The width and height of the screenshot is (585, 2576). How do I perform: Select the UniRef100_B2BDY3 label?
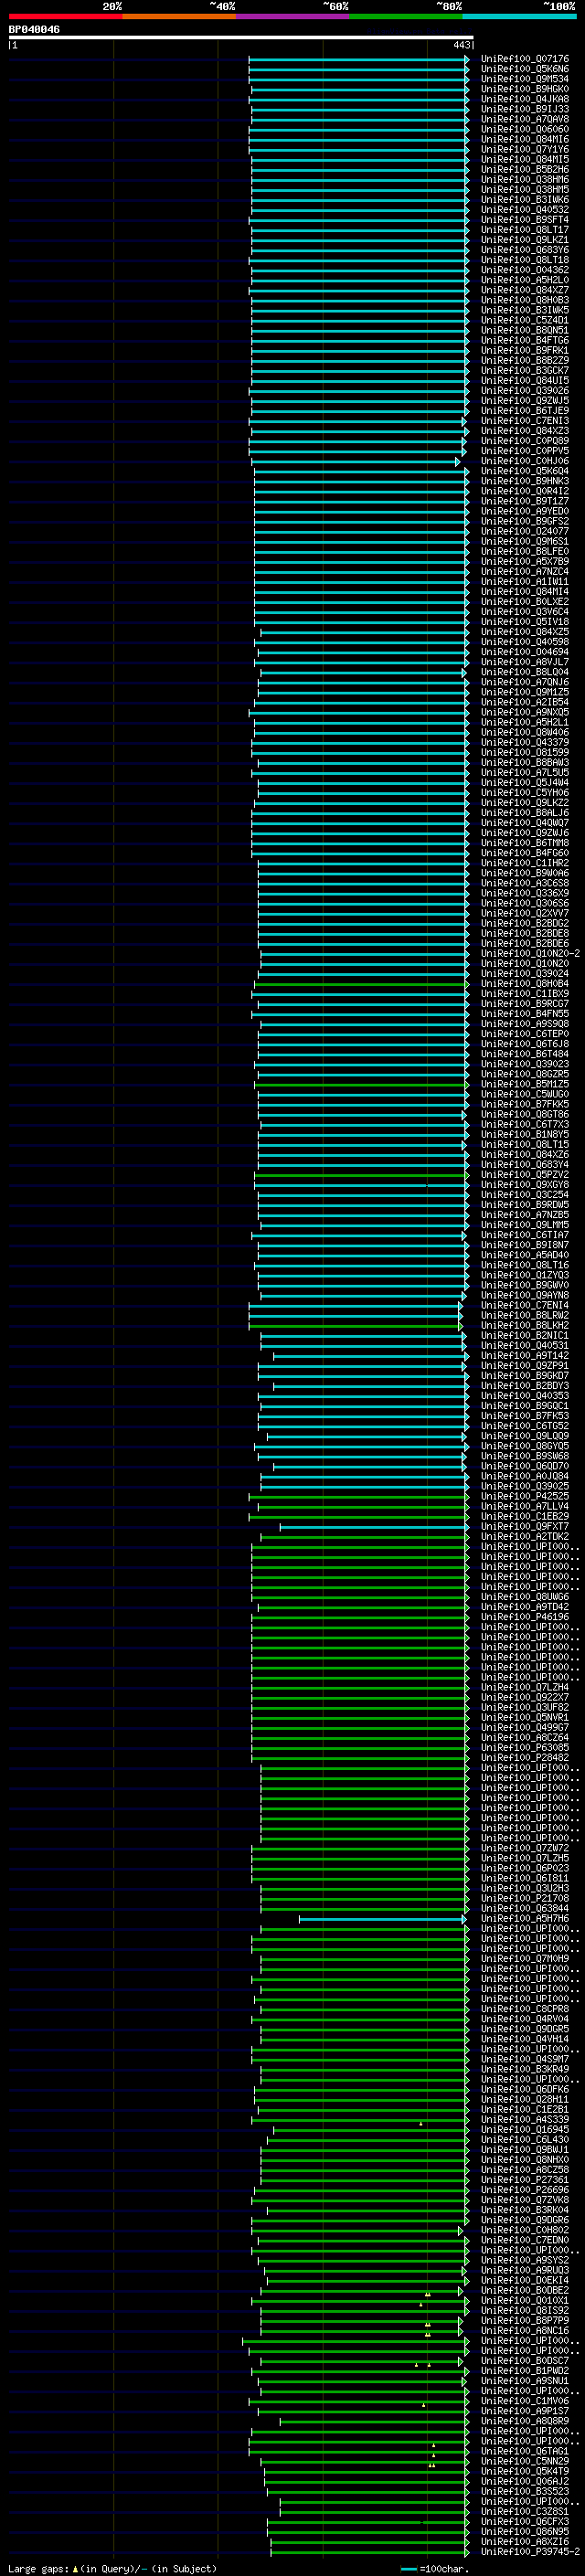[x=525, y=1385]
